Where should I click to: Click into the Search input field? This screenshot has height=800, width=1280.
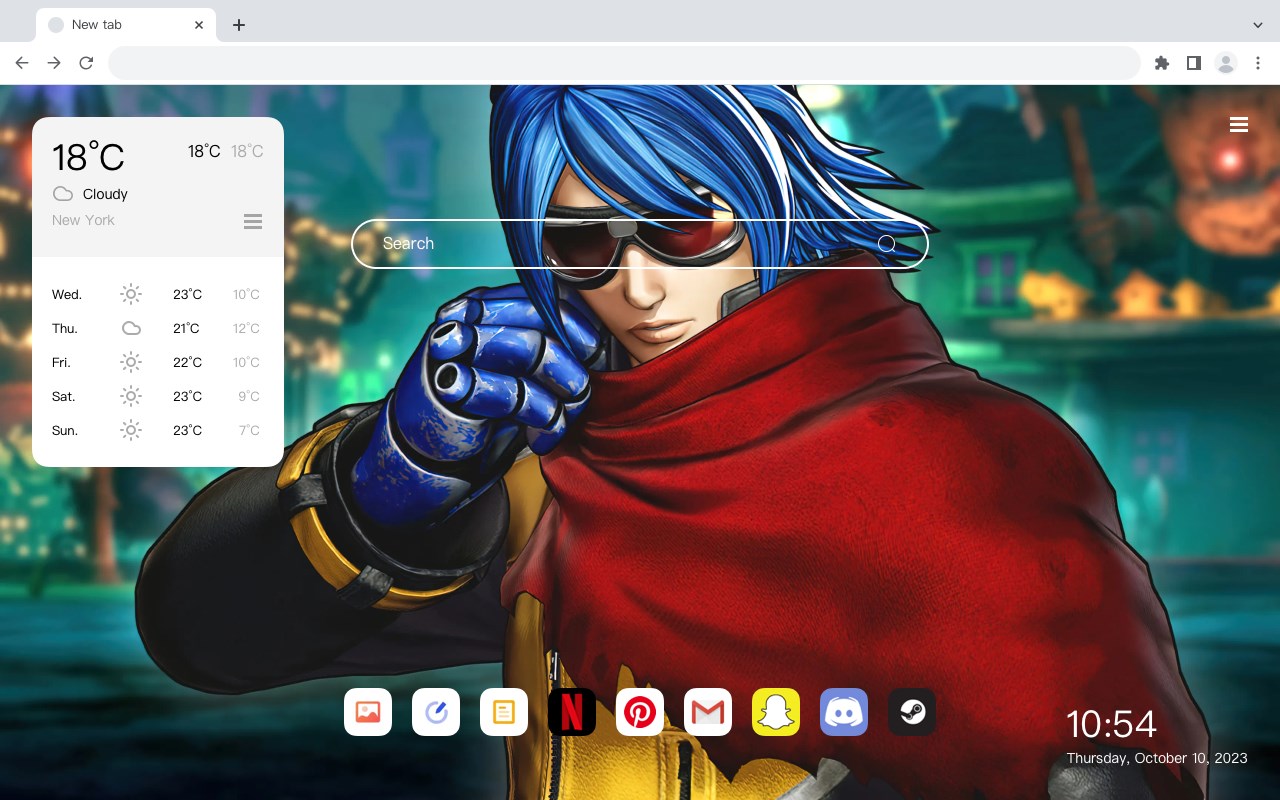pos(640,243)
